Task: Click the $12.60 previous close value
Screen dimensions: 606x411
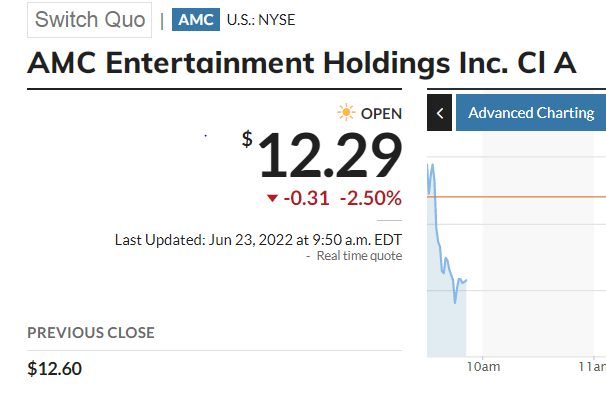Action: [54, 369]
